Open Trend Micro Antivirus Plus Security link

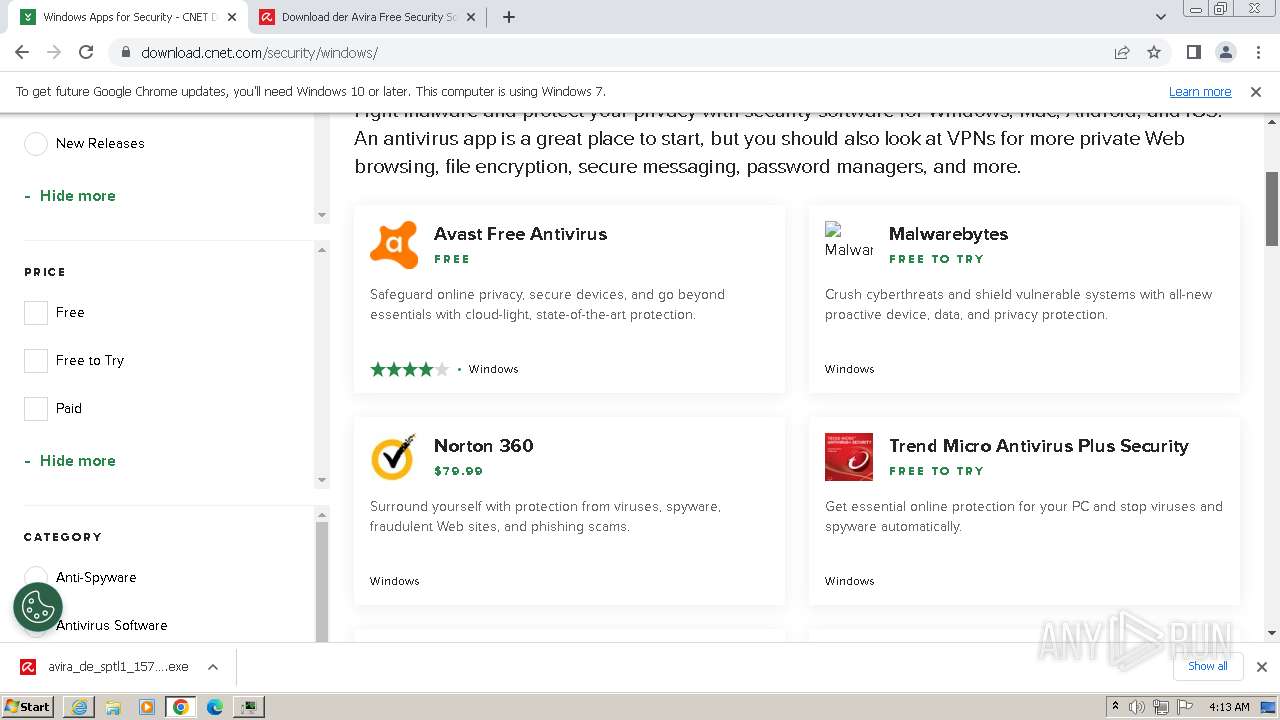click(1039, 446)
